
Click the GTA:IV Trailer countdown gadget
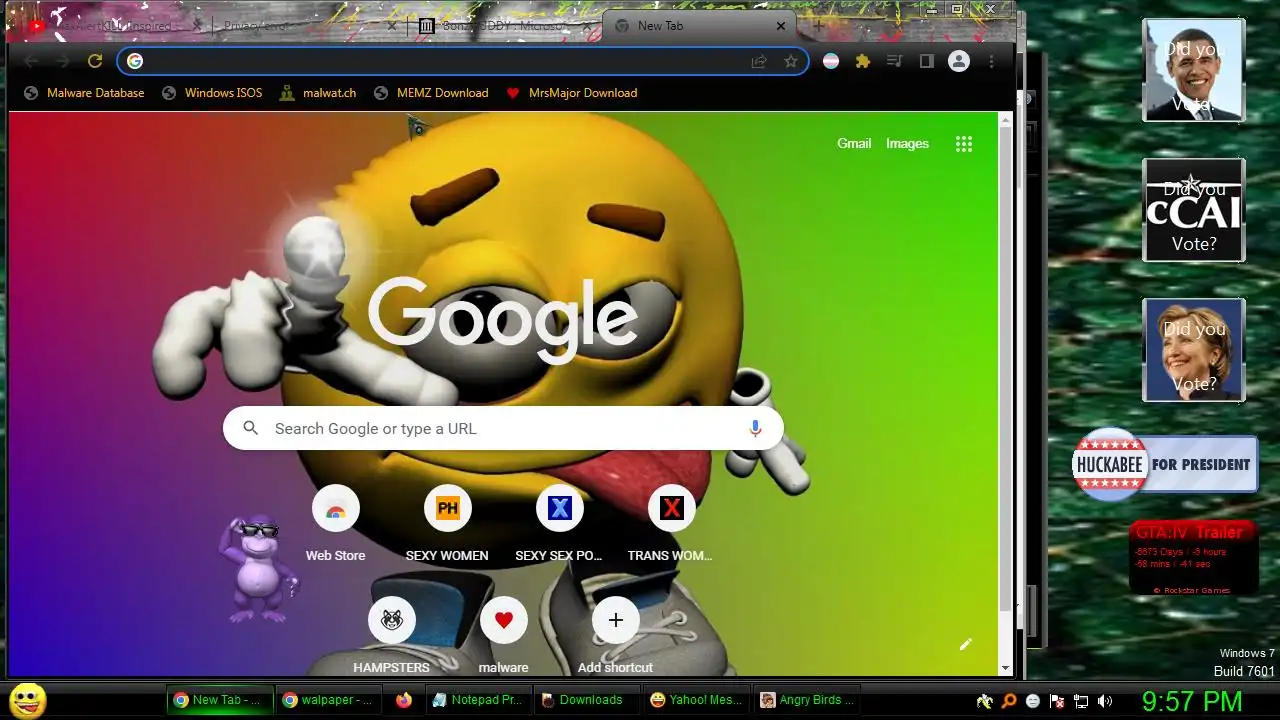pos(1194,558)
